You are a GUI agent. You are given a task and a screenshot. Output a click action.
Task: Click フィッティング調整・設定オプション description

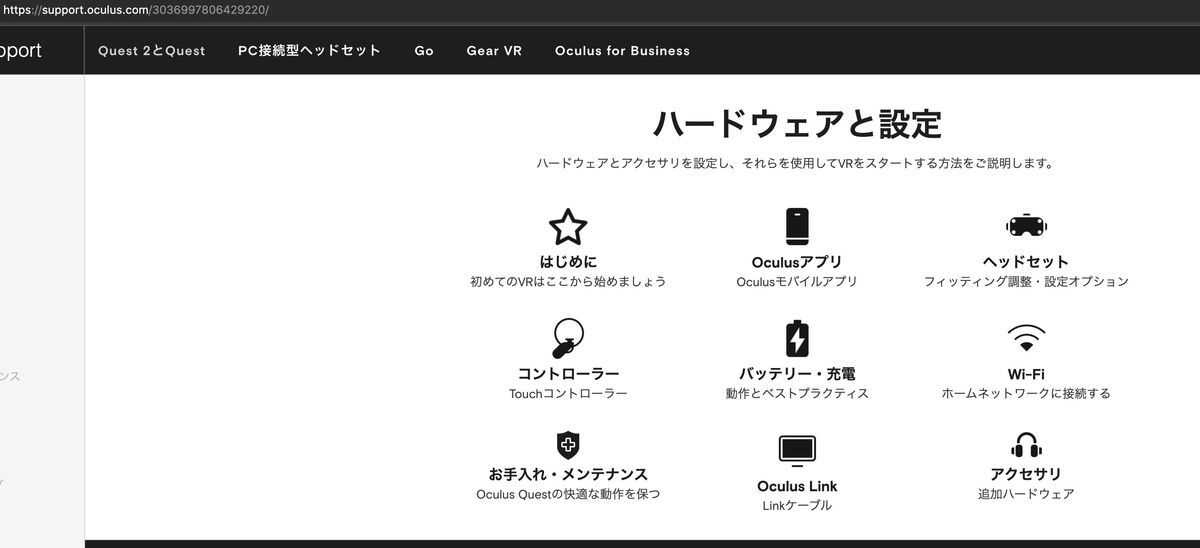pyautogui.click(x=1026, y=282)
